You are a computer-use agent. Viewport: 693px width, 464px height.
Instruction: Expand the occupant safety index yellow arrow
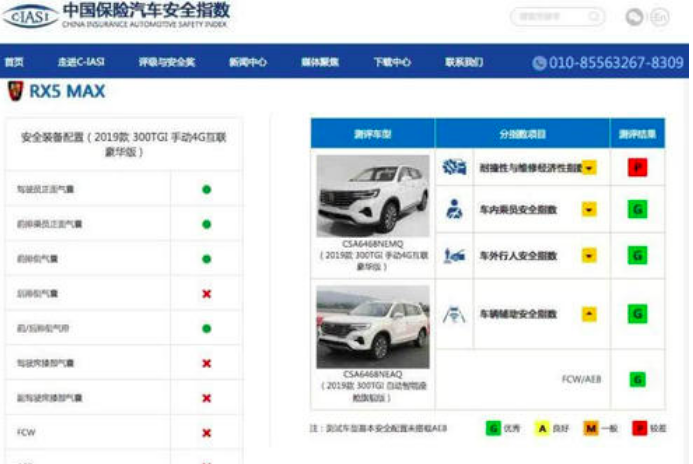tap(589, 209)
